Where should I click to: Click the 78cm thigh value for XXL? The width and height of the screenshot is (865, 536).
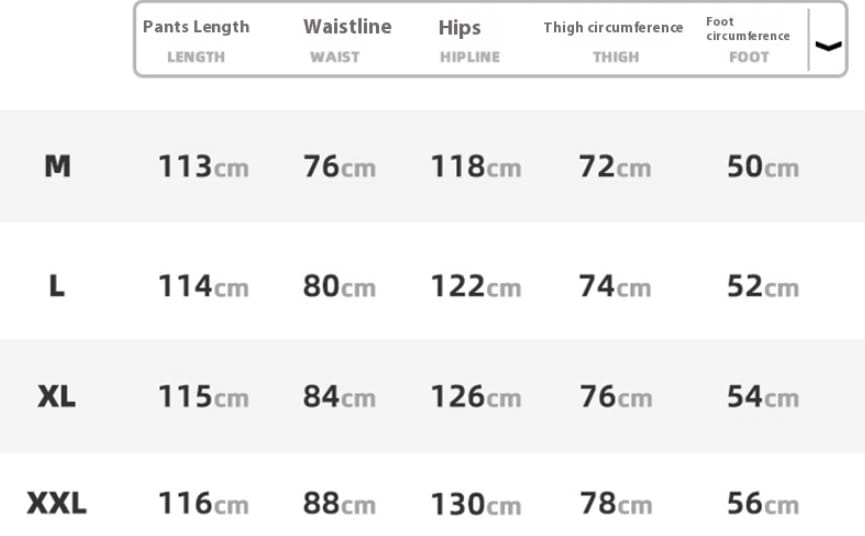[x=616, y=503]
